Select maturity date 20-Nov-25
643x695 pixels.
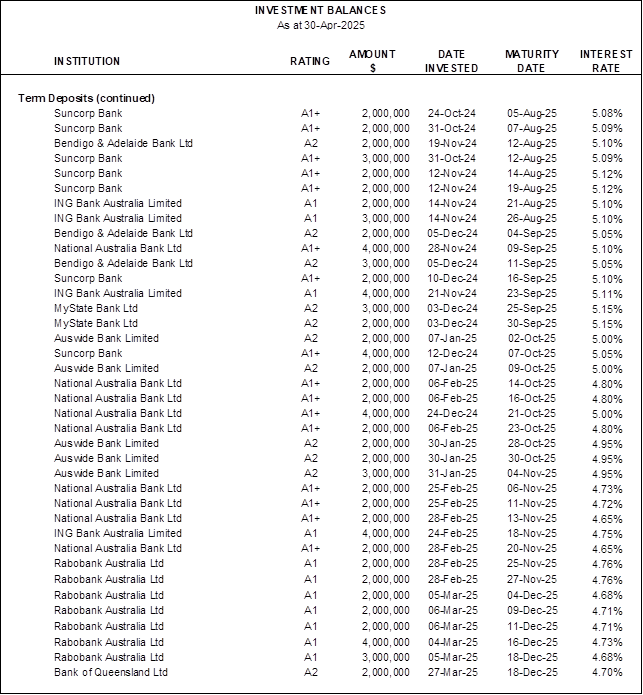click(532, 549)
